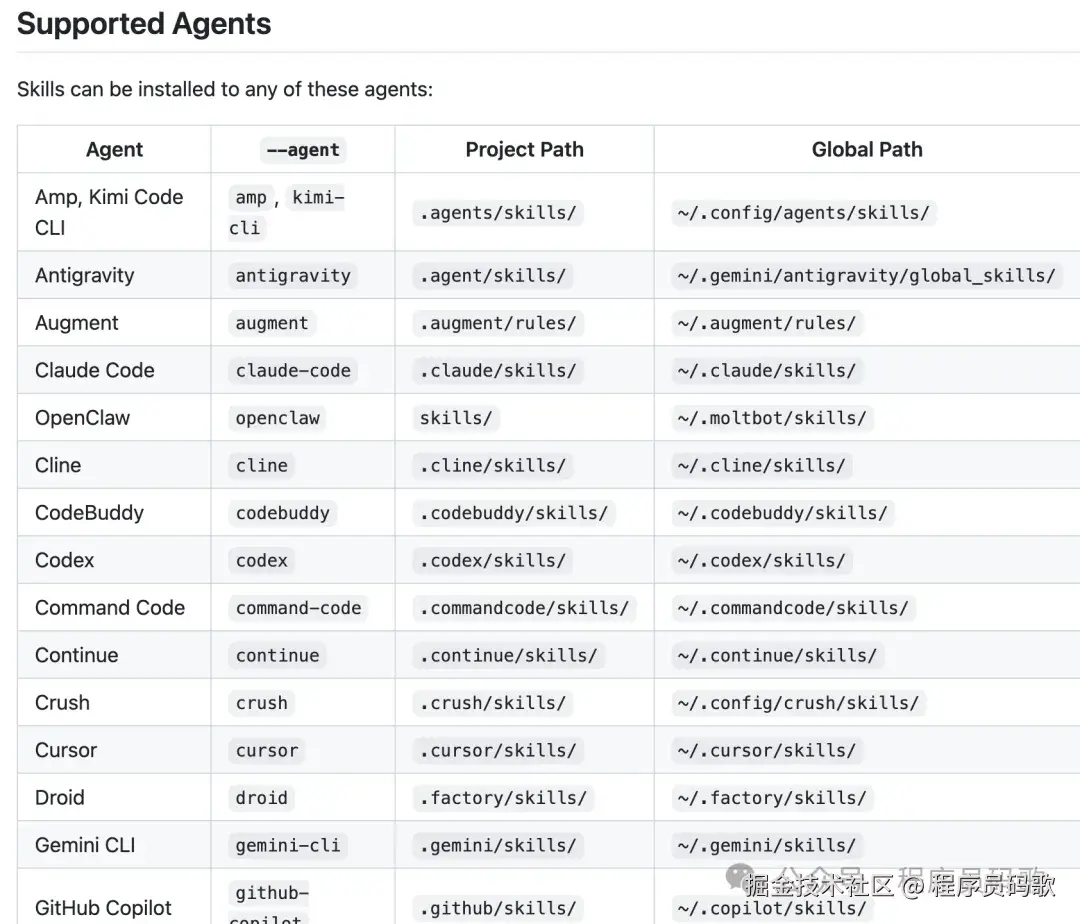1080x924 pixels.
Task: Click the antigravity code tag in --agent column
Action: (293, 275)
